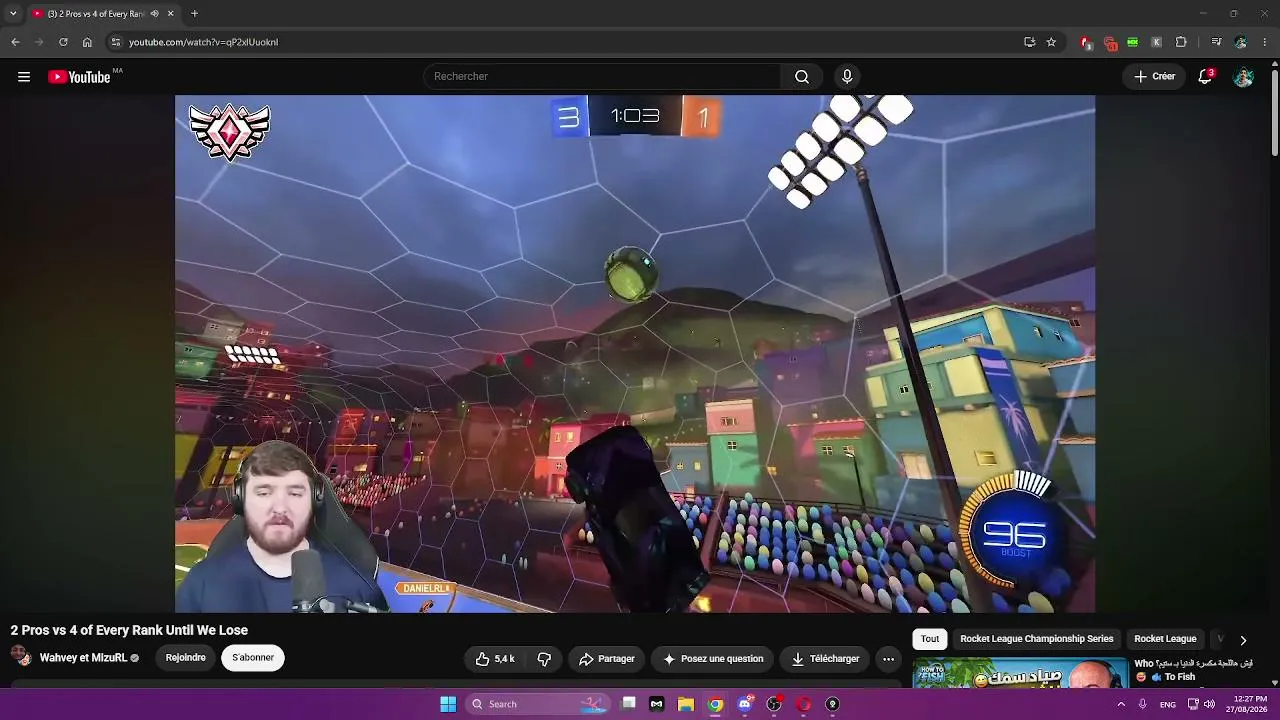1280x720 pixels.
Task: Subscribe with the S'abonner button
Action: click(253, 658)
